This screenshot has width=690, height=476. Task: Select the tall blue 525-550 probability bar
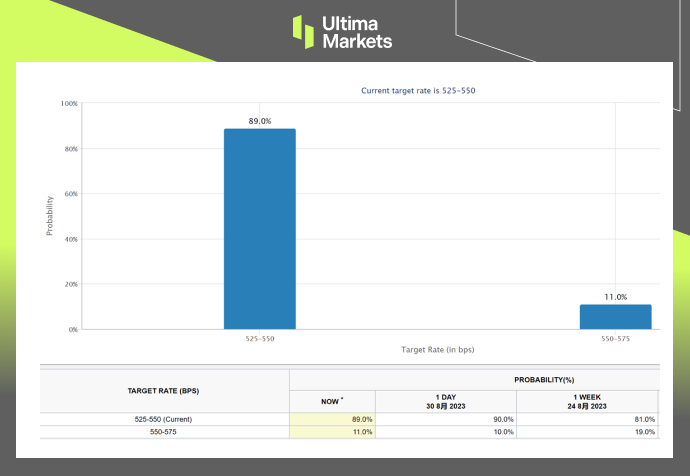tap(260, 229)
